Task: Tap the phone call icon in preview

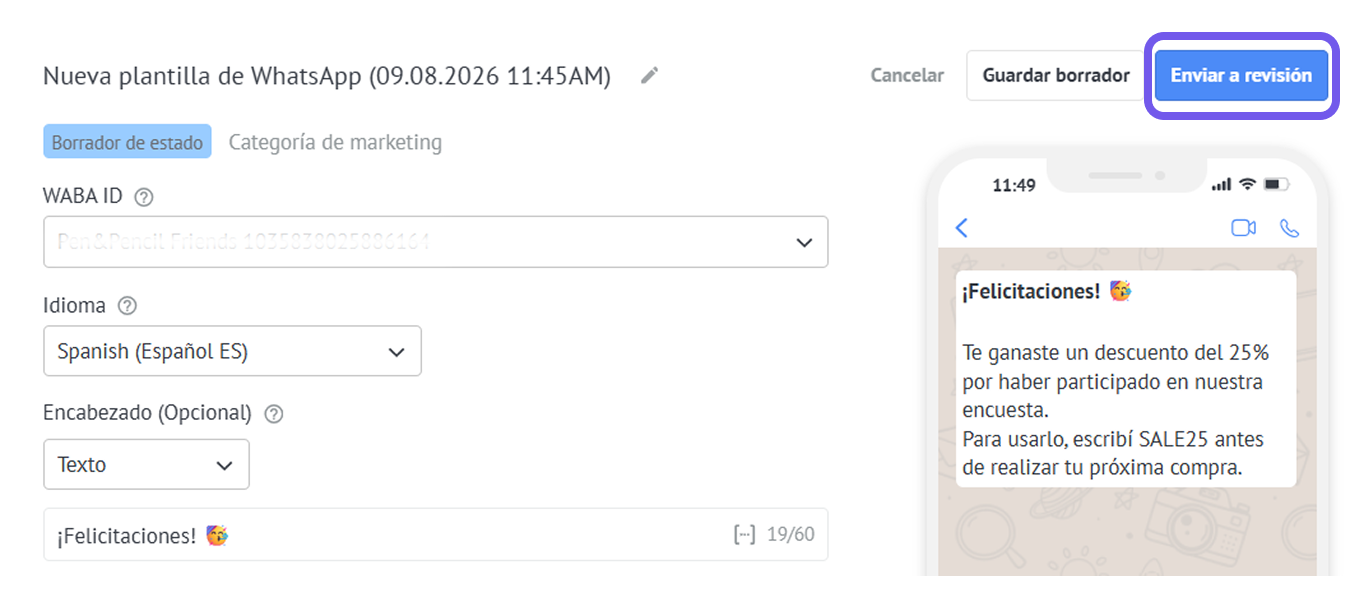Action: click(x=1290, y=228)
